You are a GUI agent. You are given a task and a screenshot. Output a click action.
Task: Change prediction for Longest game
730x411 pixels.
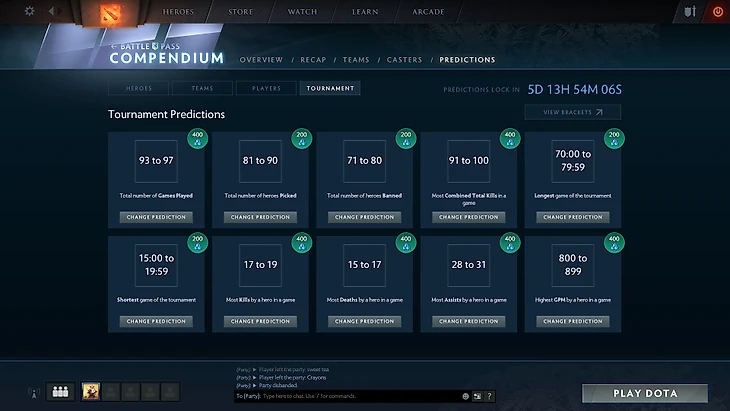573,217
